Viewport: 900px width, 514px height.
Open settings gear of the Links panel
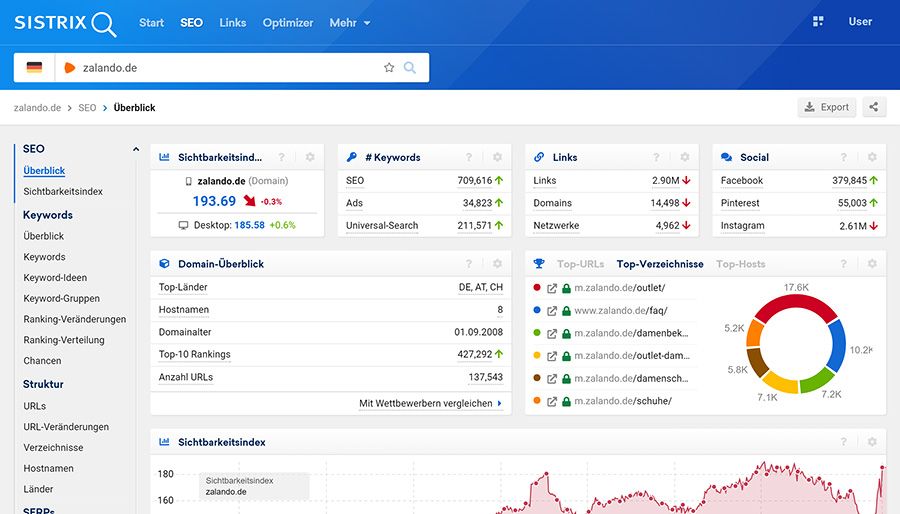coord(685,157)
